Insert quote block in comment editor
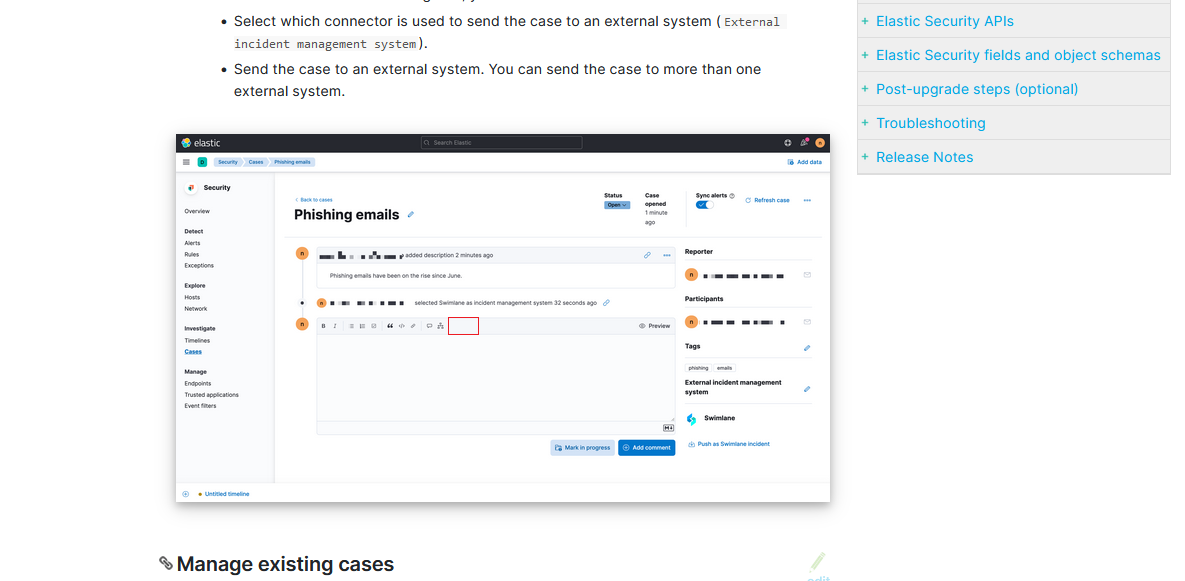1185x581 pixels. pyautogui.click(x=390, y=326)
